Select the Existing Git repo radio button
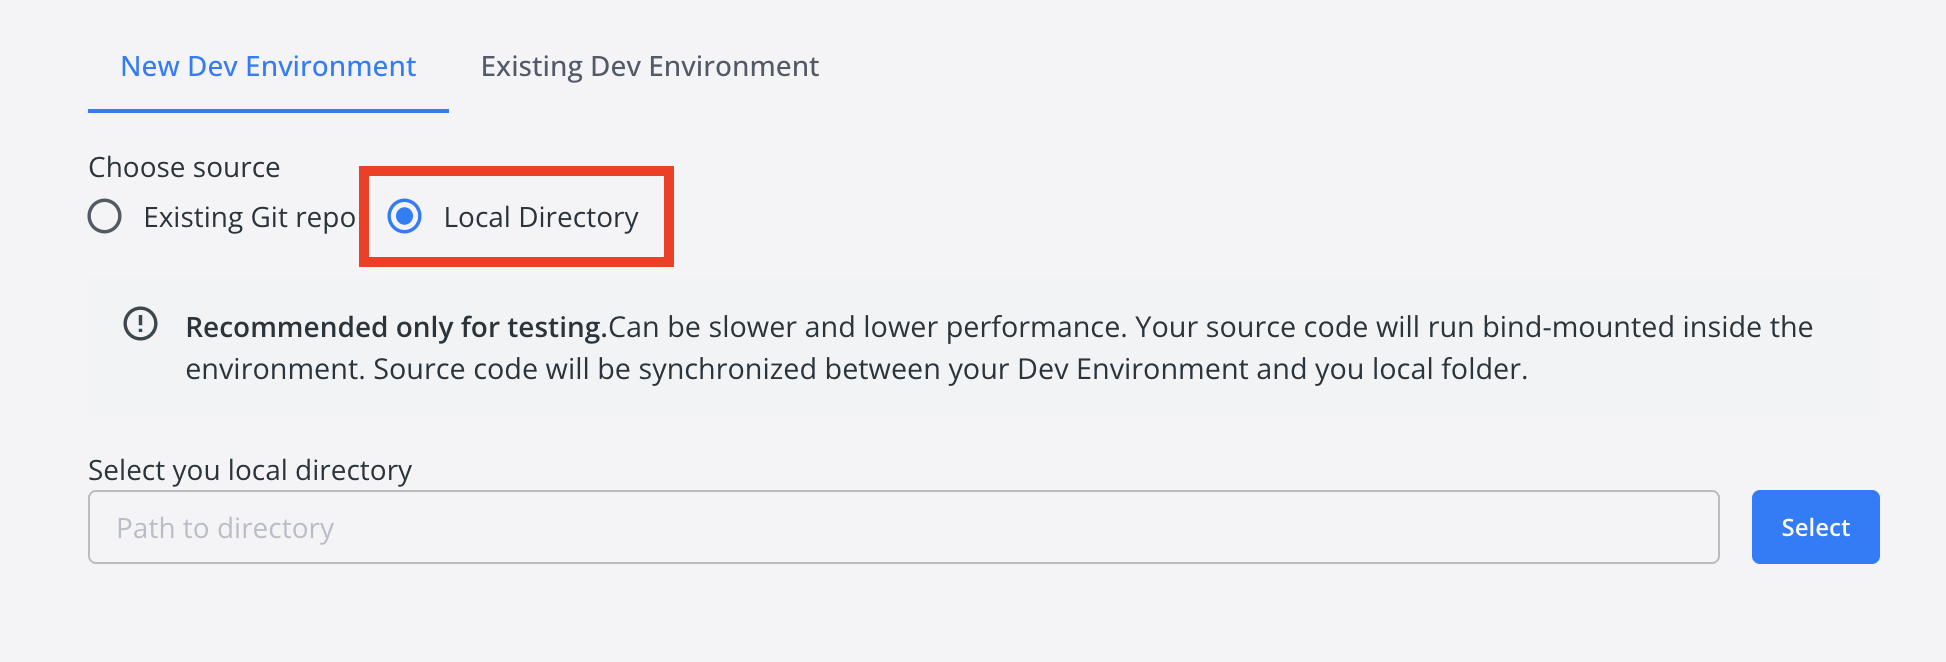 (x=105, y=216)
